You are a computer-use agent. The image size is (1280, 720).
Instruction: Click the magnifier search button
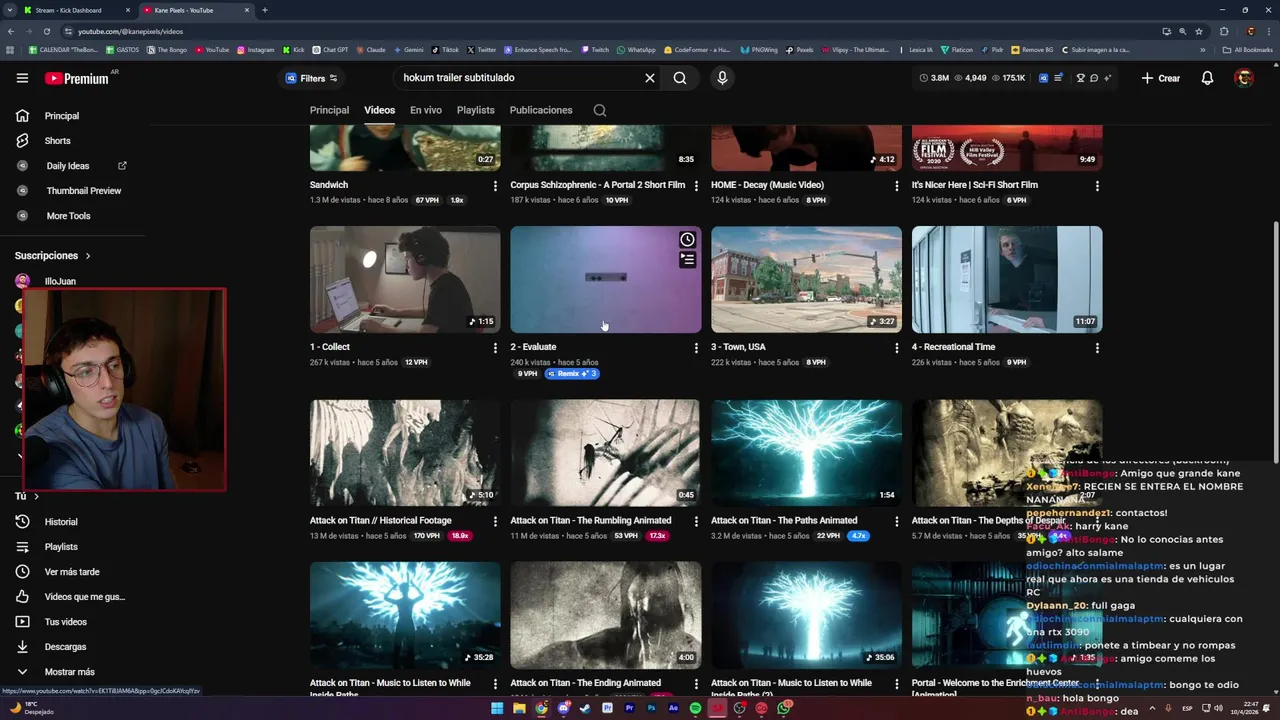[x=680, y=78]
